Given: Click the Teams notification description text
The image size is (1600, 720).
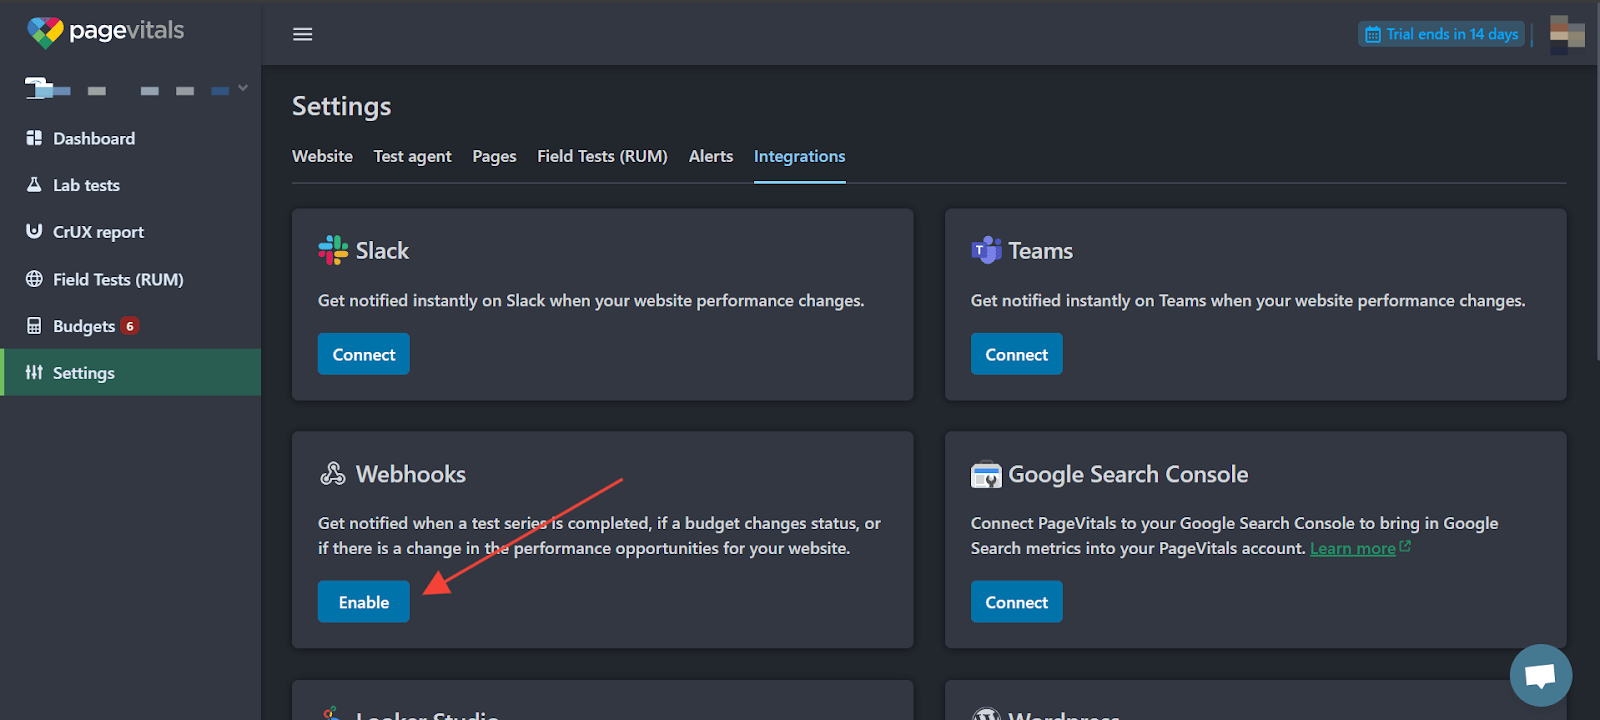Looking at the screenshot, I should (x=1248, y=300).
